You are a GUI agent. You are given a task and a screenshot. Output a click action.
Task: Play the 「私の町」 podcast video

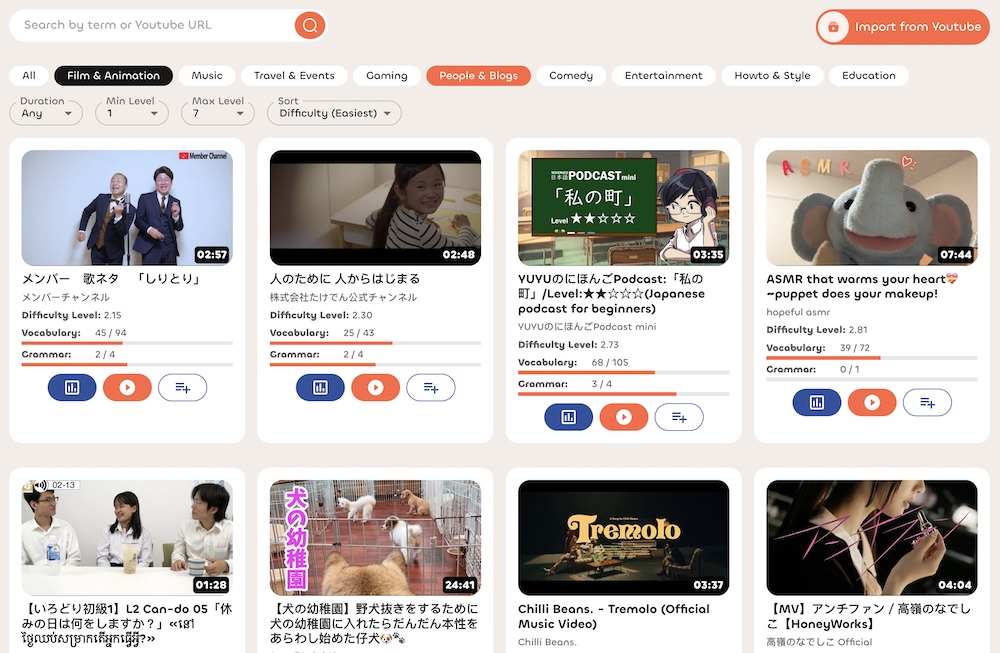point(624,416)
